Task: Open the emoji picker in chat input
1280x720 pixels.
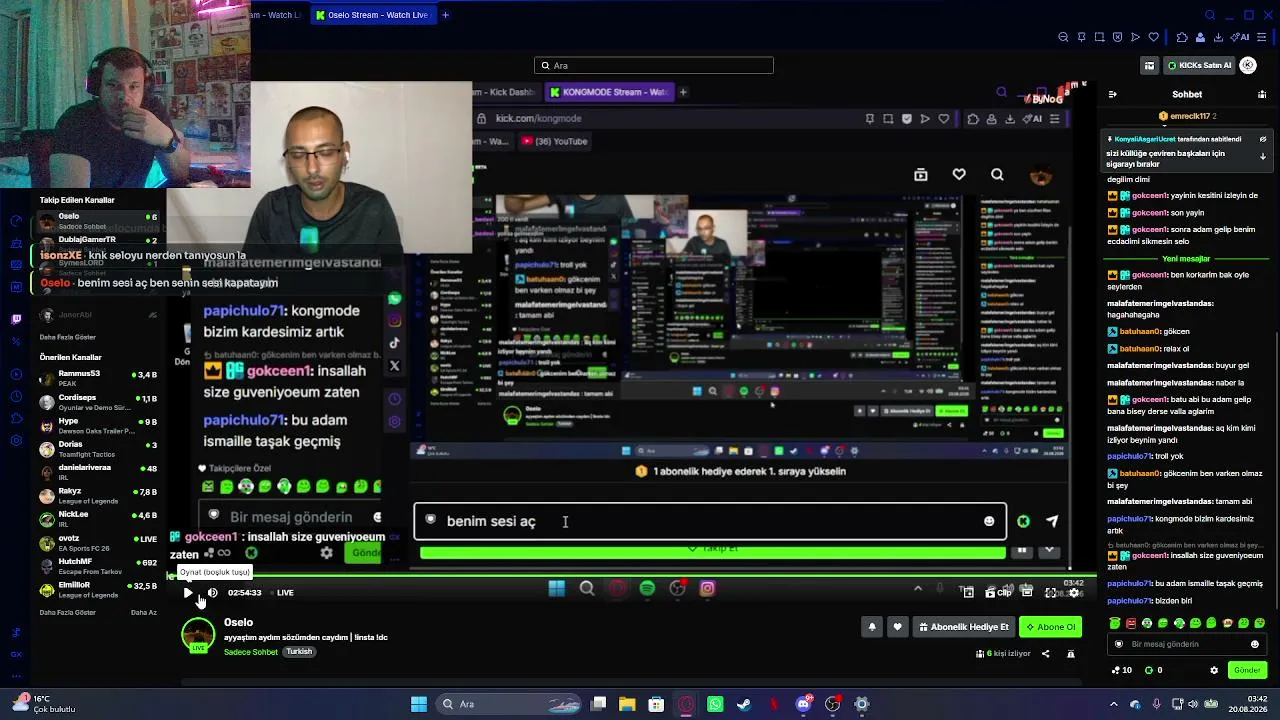Action: click(x=1255, y=644)
